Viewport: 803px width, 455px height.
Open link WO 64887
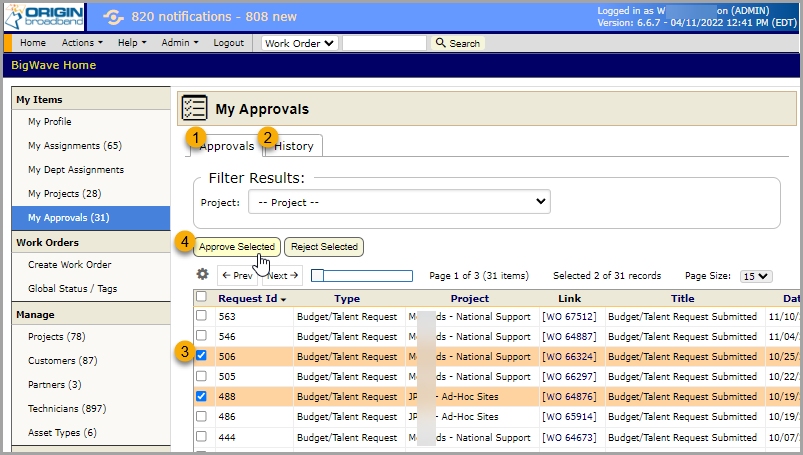(x=569, y=337)
